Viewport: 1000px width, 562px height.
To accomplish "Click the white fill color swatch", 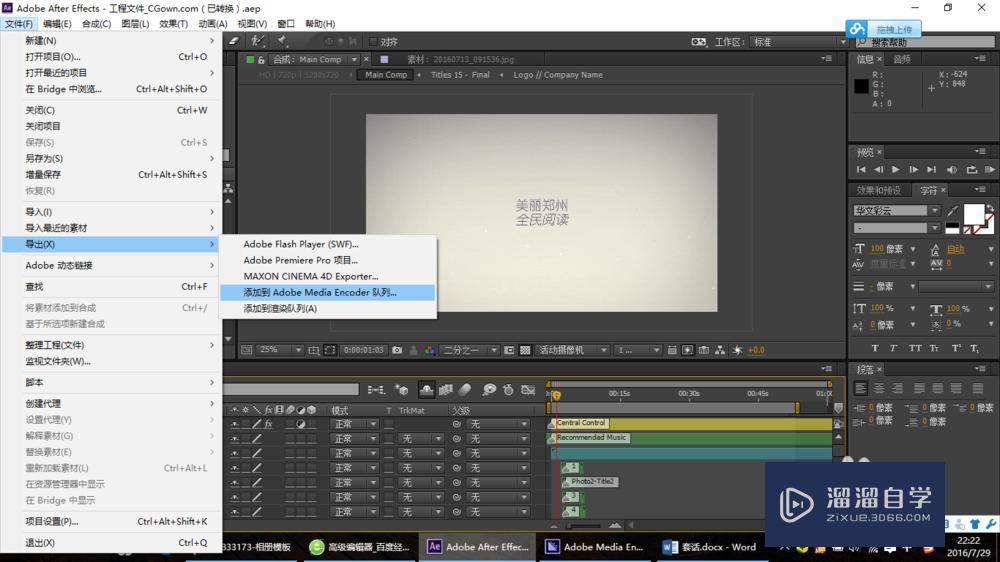I will (x=973, y=214).
